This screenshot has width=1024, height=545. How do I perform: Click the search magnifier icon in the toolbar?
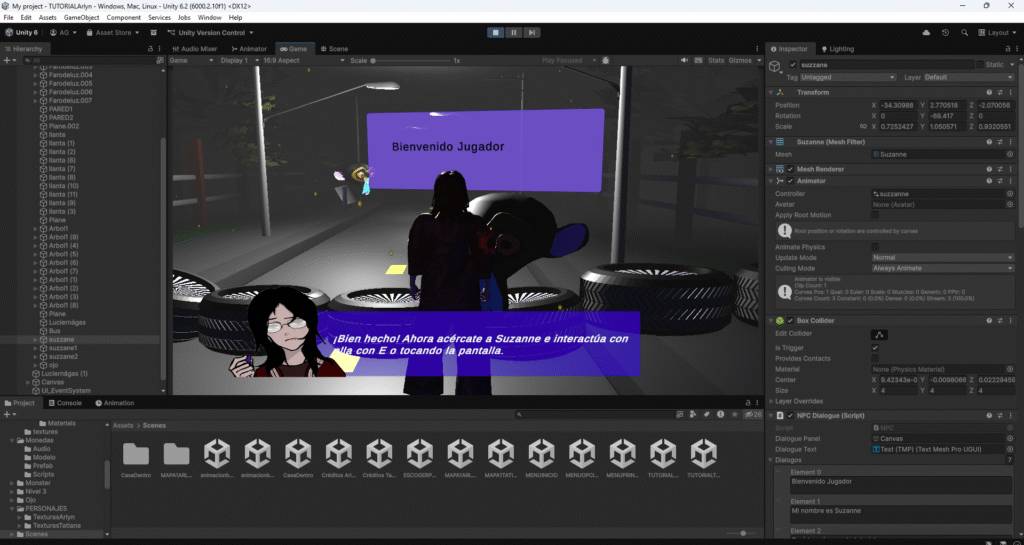(x=964, y=32)
